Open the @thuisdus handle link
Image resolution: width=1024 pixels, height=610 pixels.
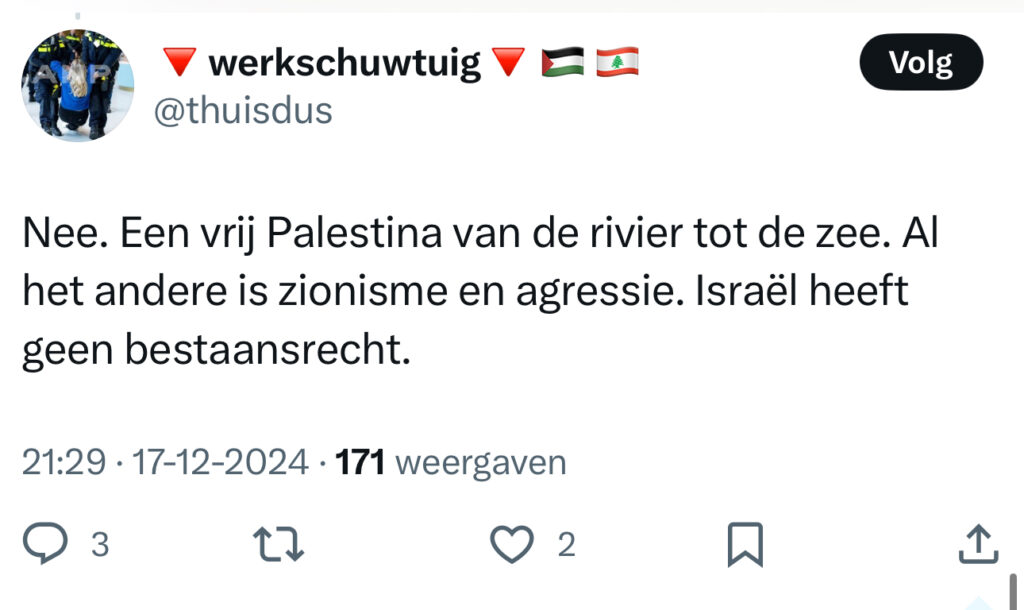pos(242,110)
